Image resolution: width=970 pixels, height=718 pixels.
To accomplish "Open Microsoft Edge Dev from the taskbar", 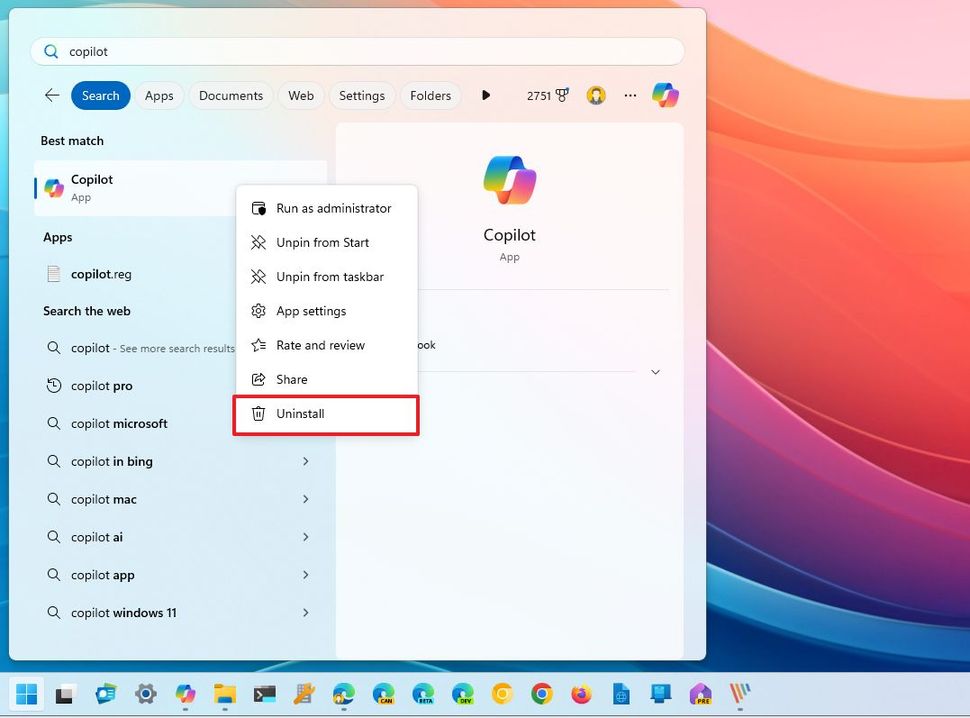I will point(463,693).
